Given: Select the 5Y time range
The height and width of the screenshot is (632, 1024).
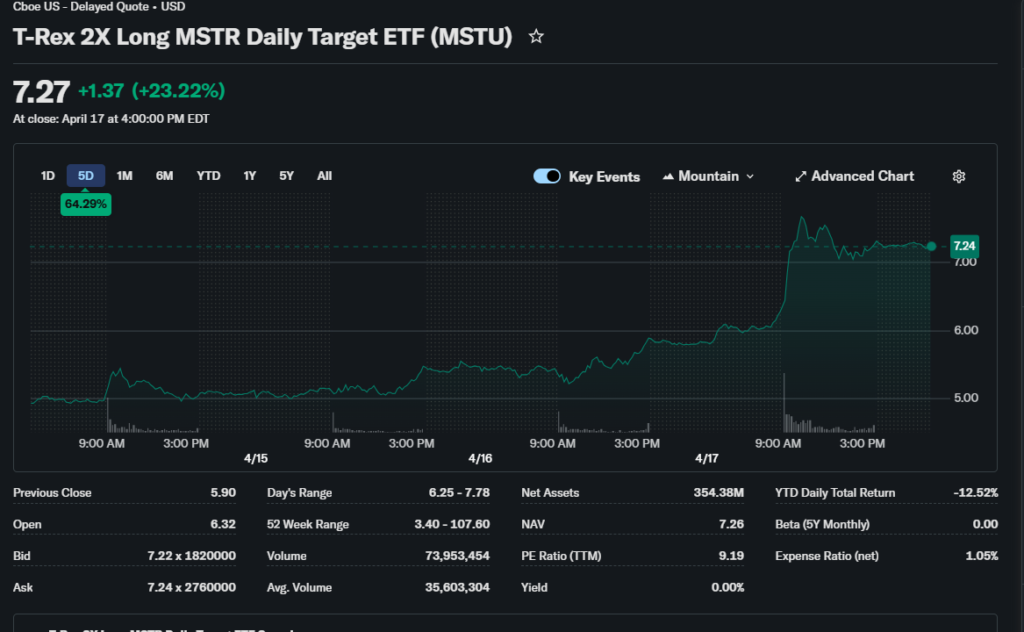Looking at the screenshot, I should click(x=287, y=176).
